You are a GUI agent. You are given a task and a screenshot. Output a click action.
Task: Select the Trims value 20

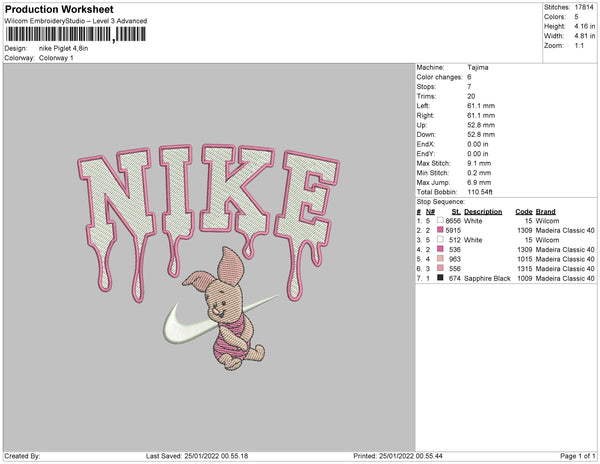tap(471, 96)
